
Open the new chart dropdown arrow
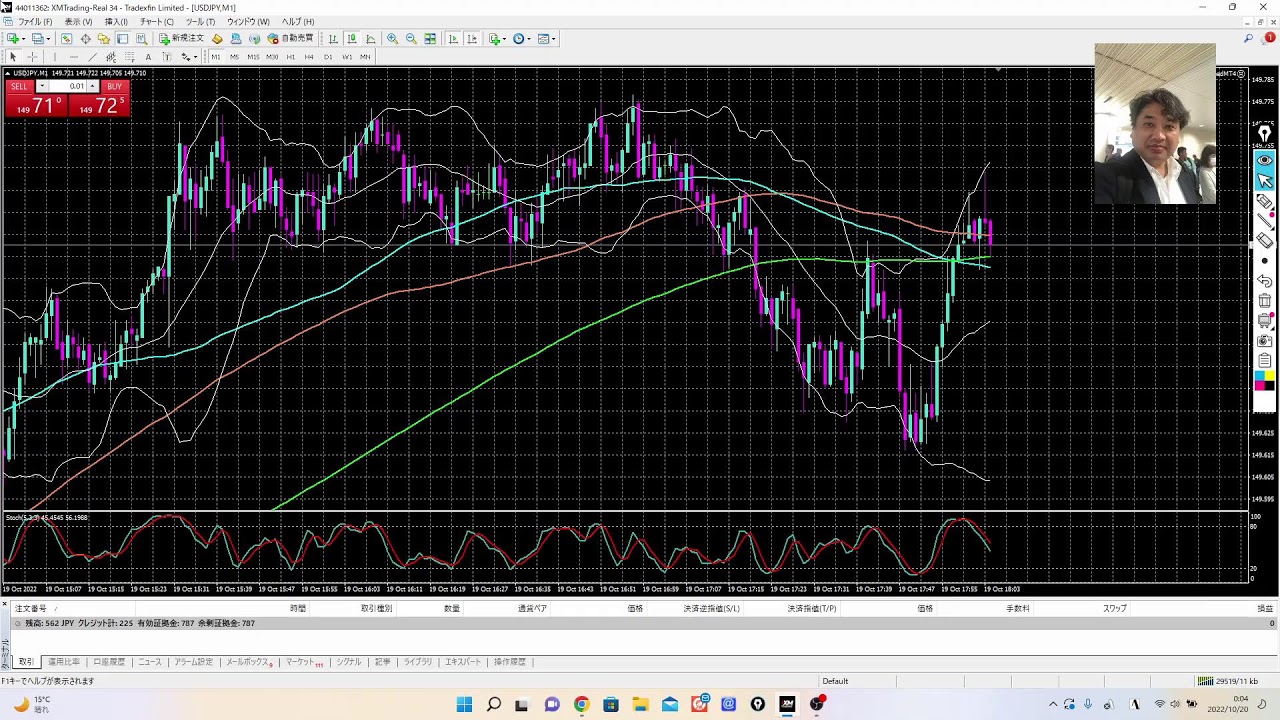click(x=24, y=39)
